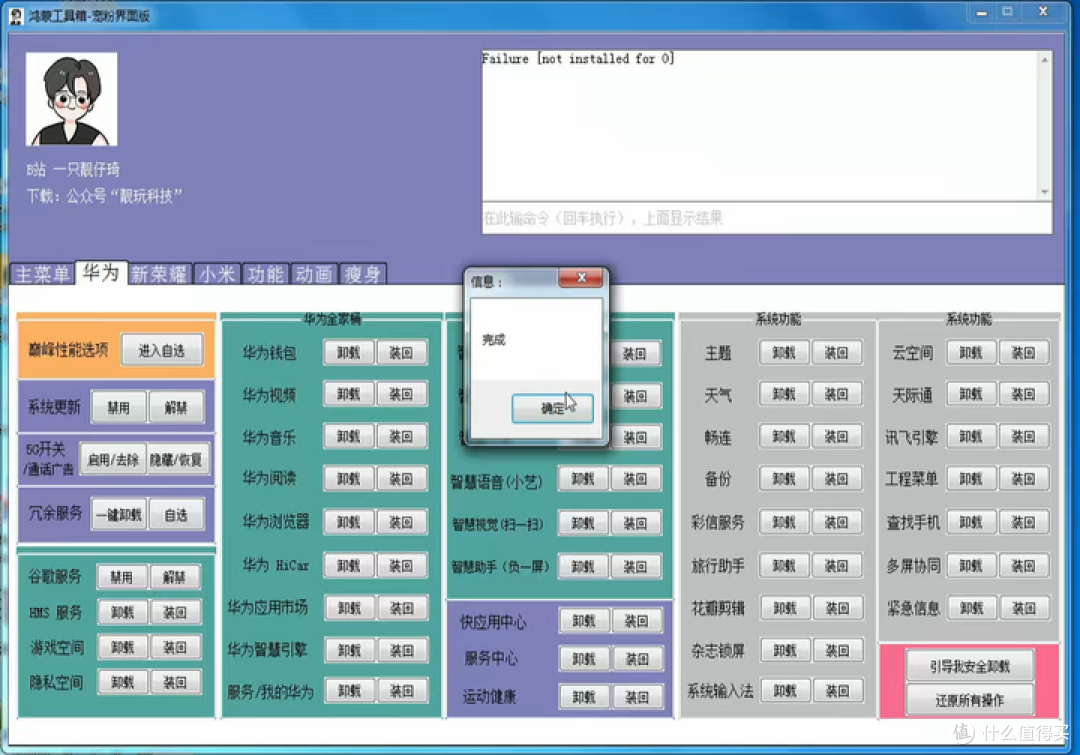Click 解禁 for 系统更新
Viewport: 1080px width, 755px height.
176,407
